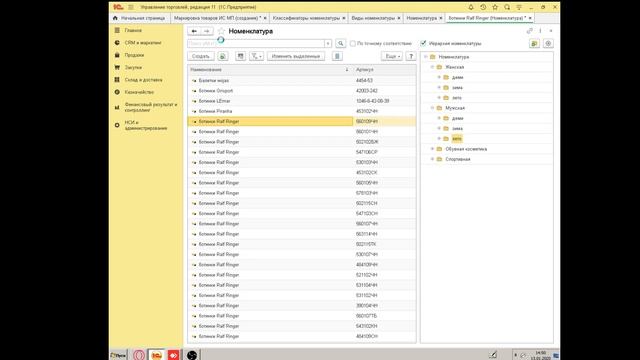Click the Создать button
Image resolution: width=640 pixels, height=360 pixels.
(x=201, y=56)
